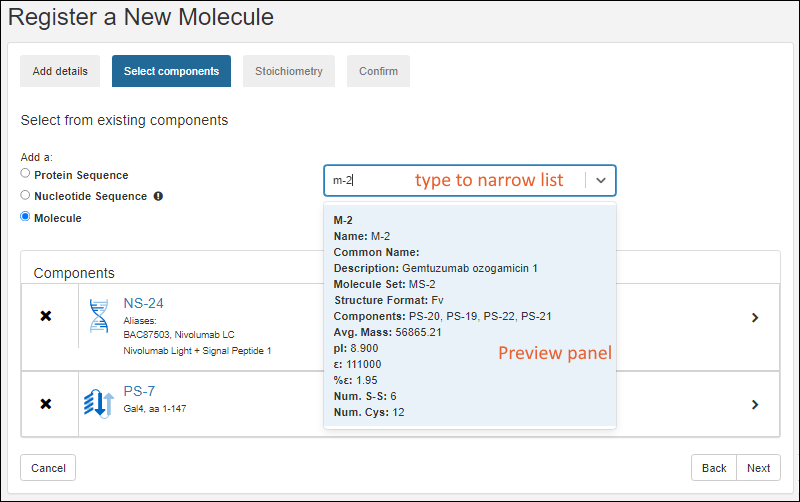Open the molecule search dropdown arrow
Viewport: 800px width, 502px height.
point(600,181)
